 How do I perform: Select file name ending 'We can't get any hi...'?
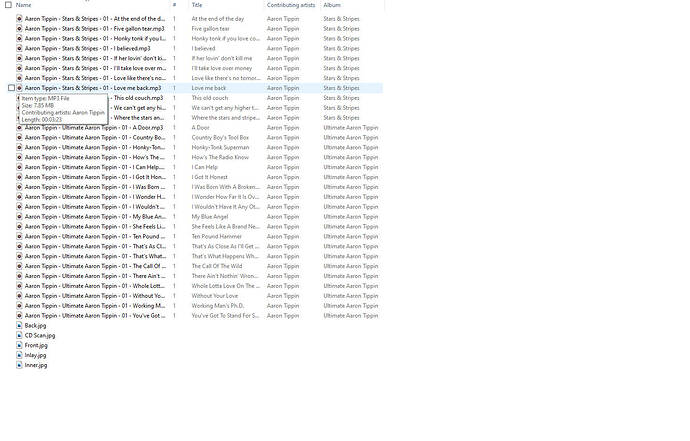pos(139,108)
